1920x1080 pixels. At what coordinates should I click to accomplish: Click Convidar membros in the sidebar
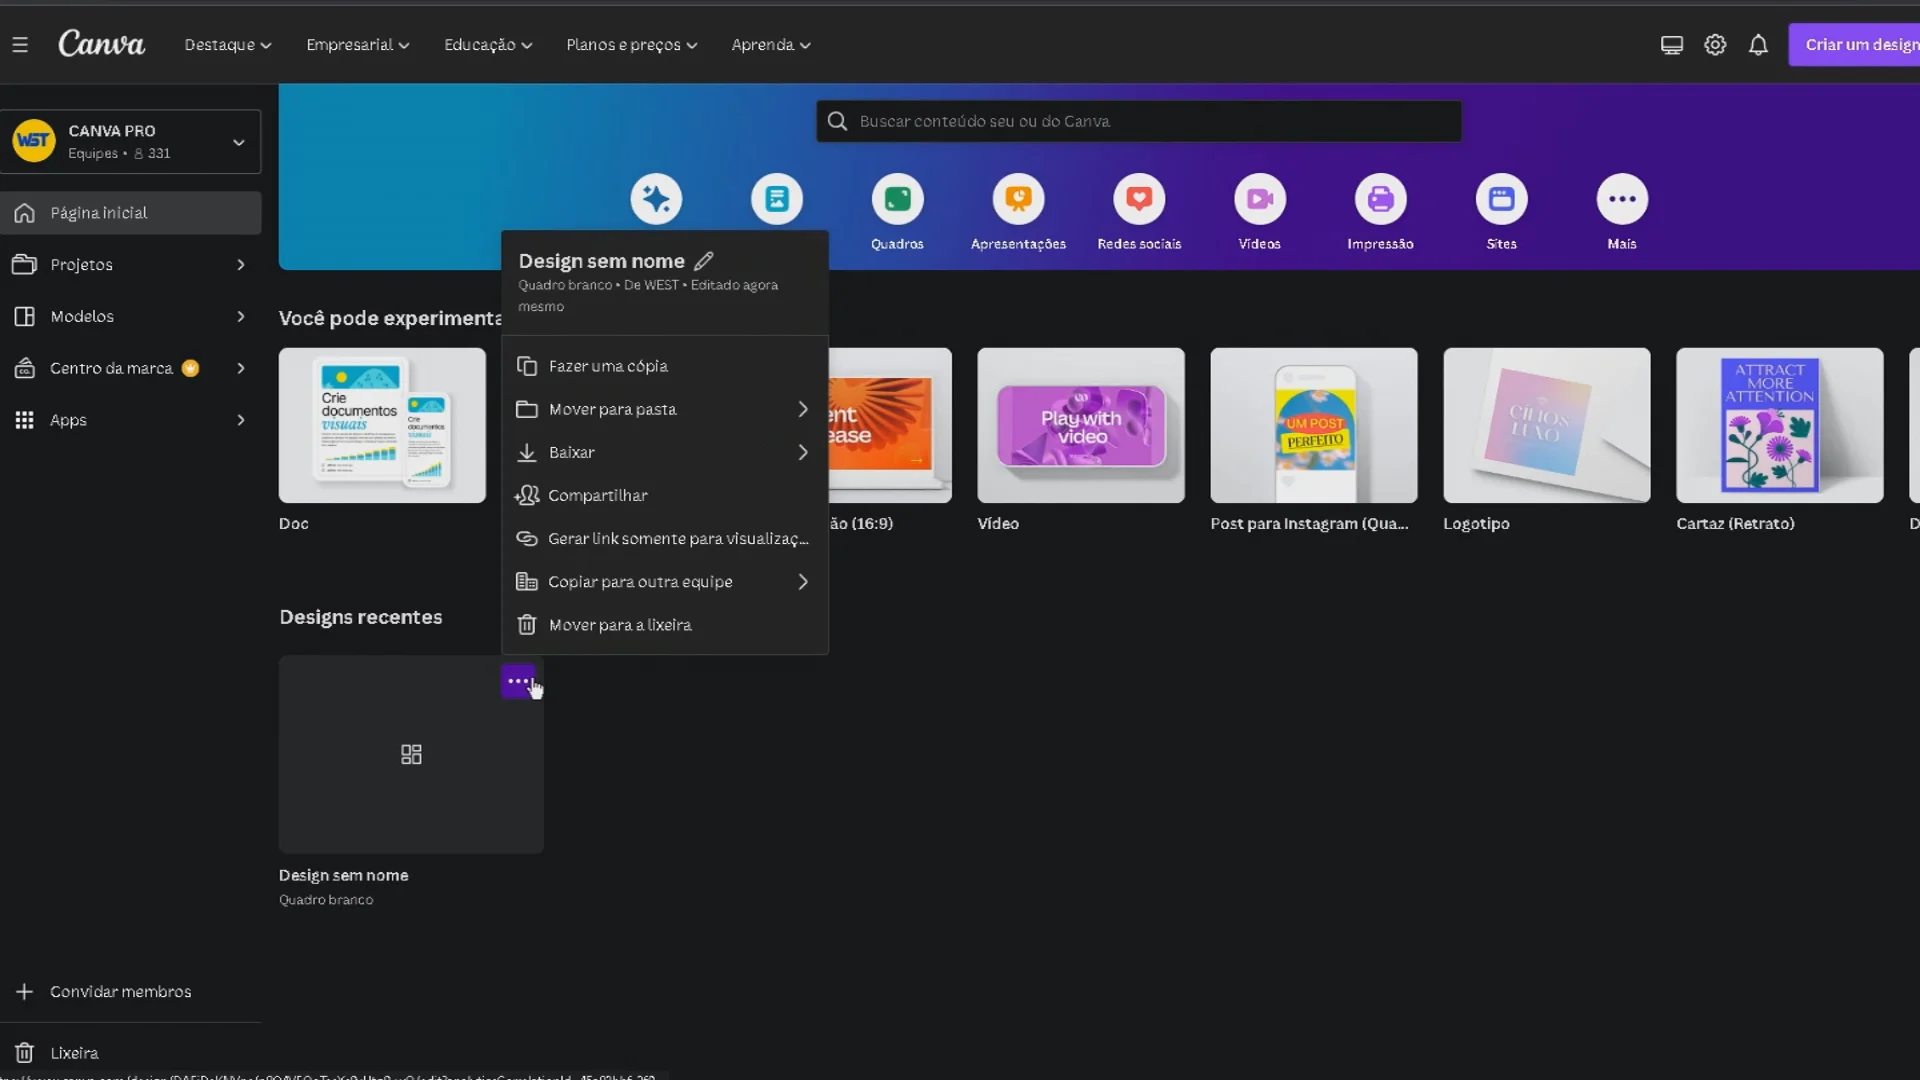point(119,991)
